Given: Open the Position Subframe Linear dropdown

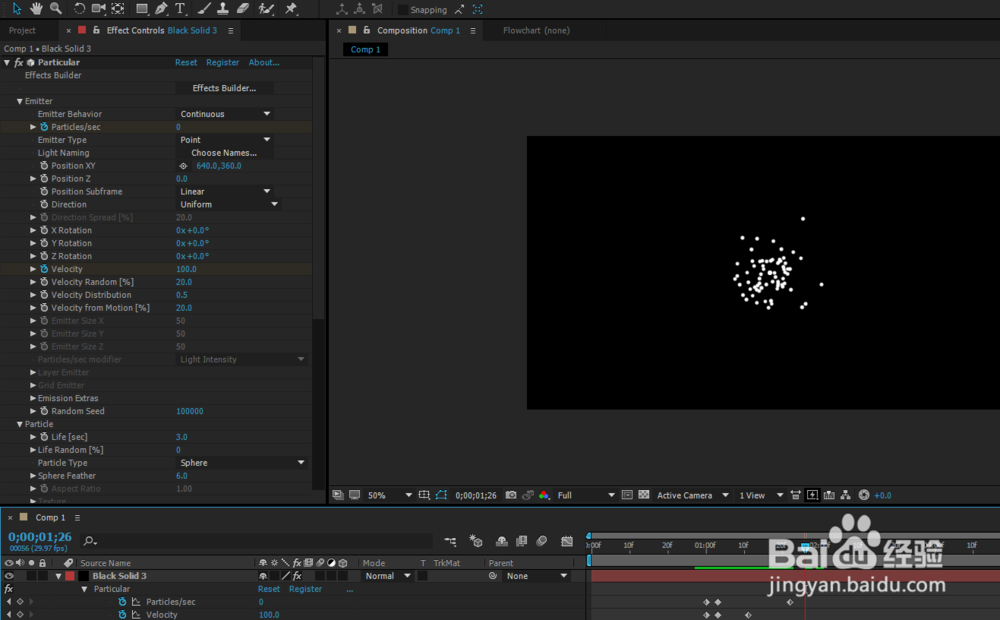Looking at the screenshot, I should 224,191.
